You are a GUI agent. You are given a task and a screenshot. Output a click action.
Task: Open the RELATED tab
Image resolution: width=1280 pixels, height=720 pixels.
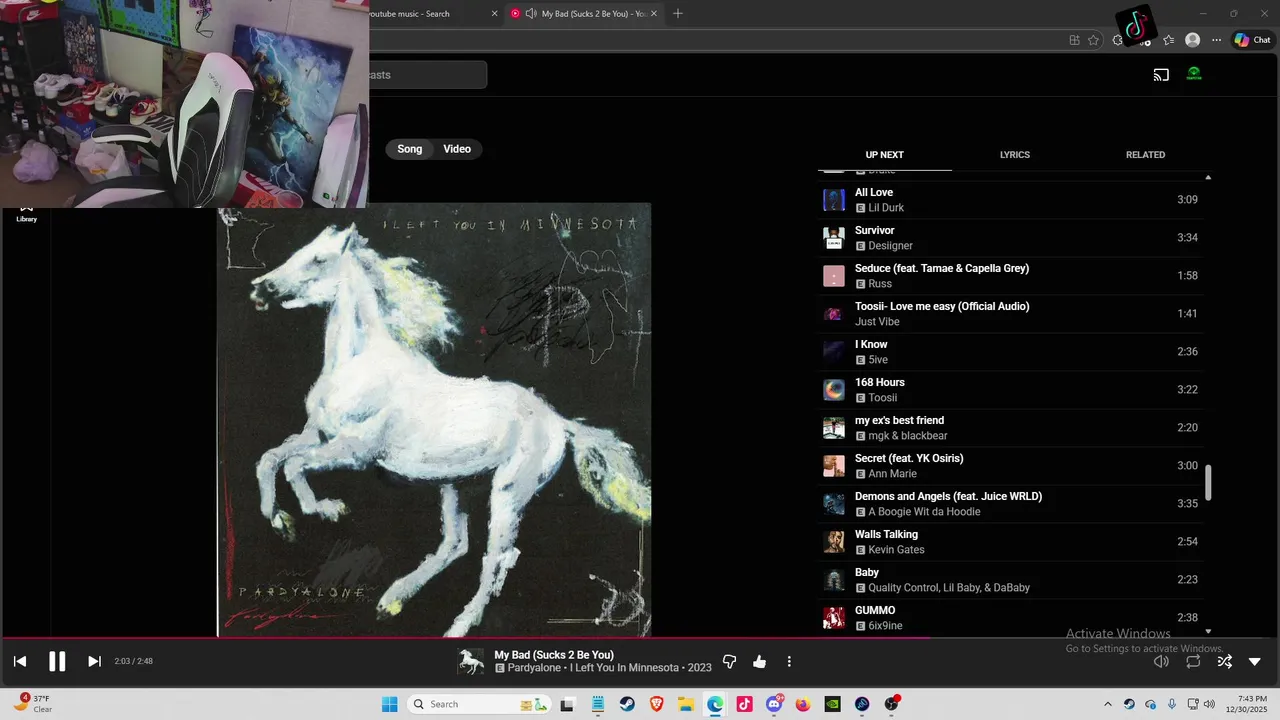point(1145,155)
